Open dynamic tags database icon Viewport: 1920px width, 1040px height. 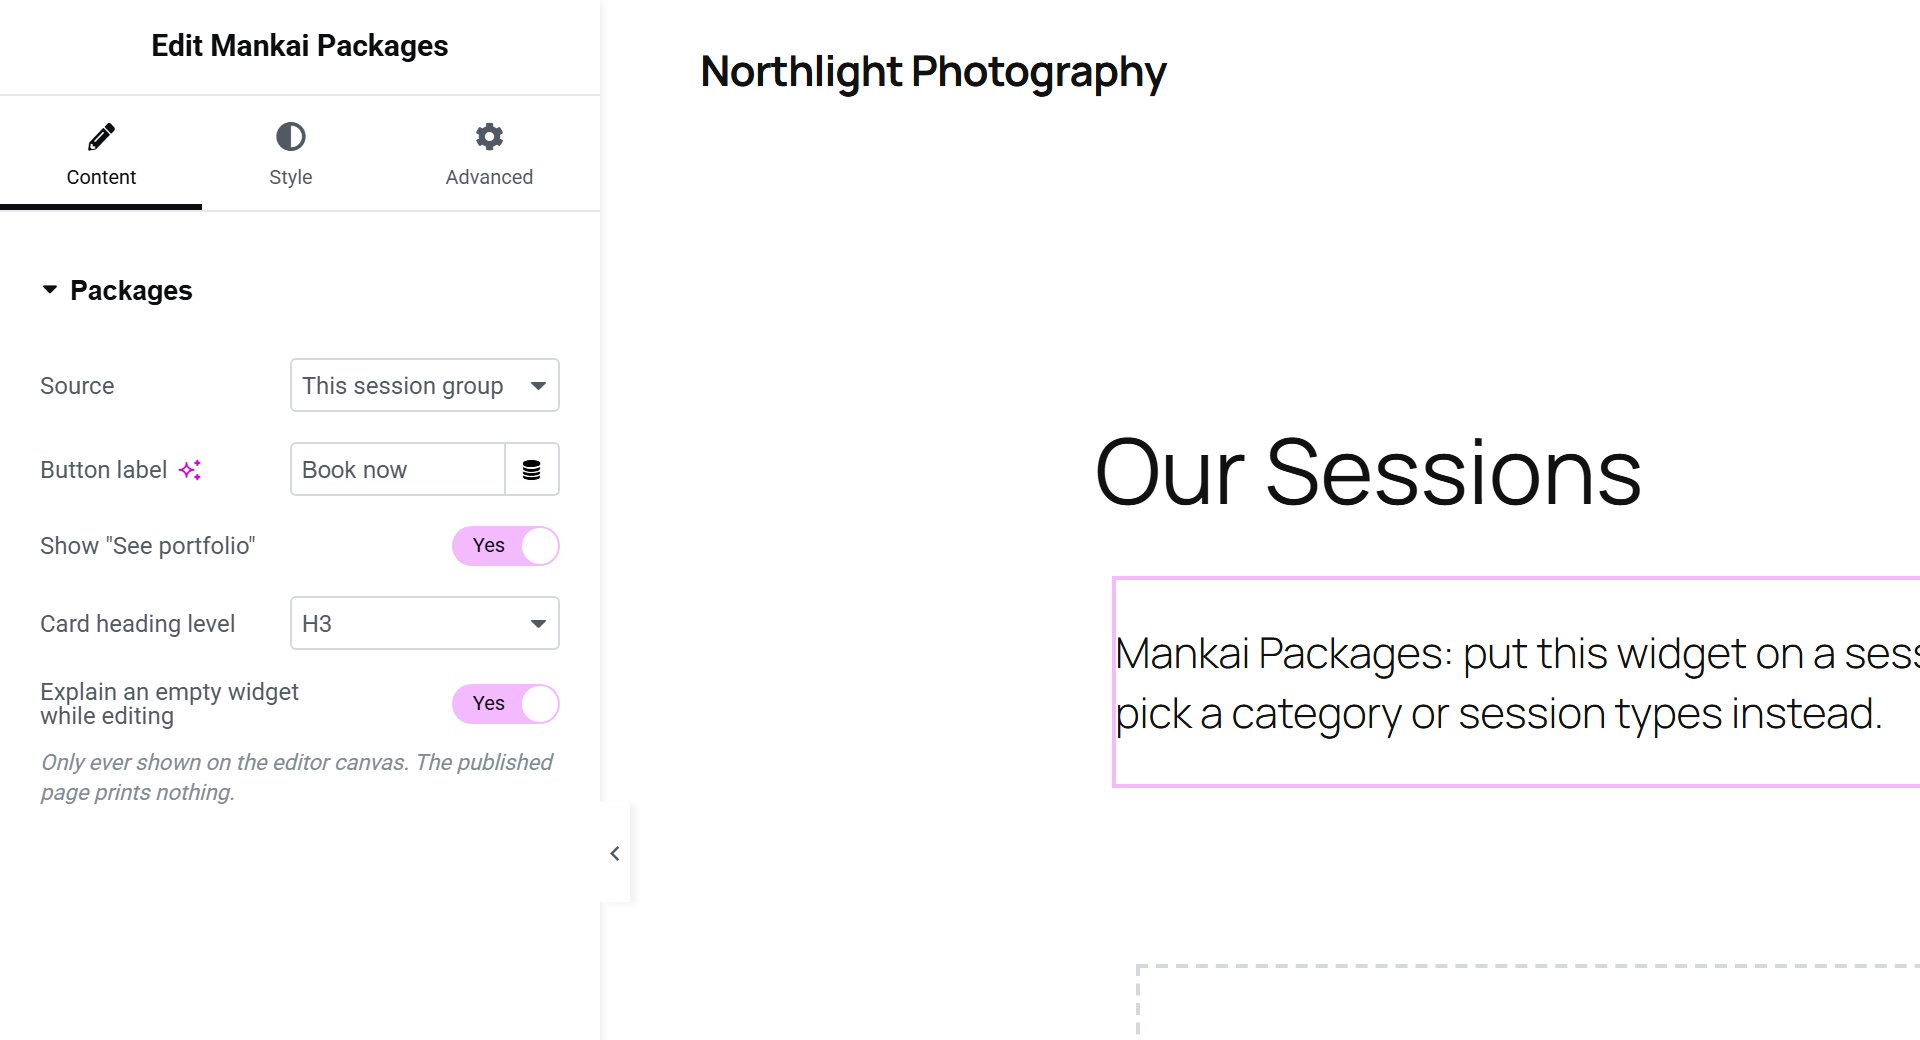pos(532,470)
